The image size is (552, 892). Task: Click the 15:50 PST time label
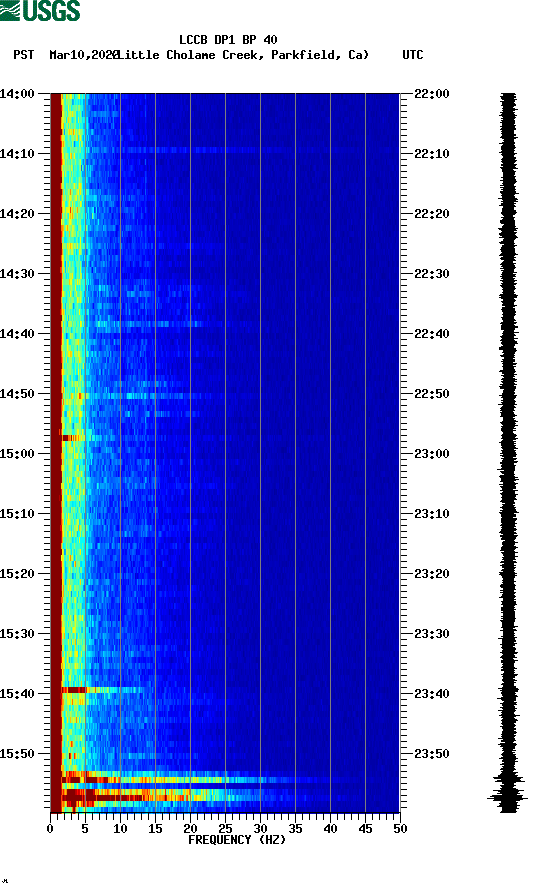(17, 754)
